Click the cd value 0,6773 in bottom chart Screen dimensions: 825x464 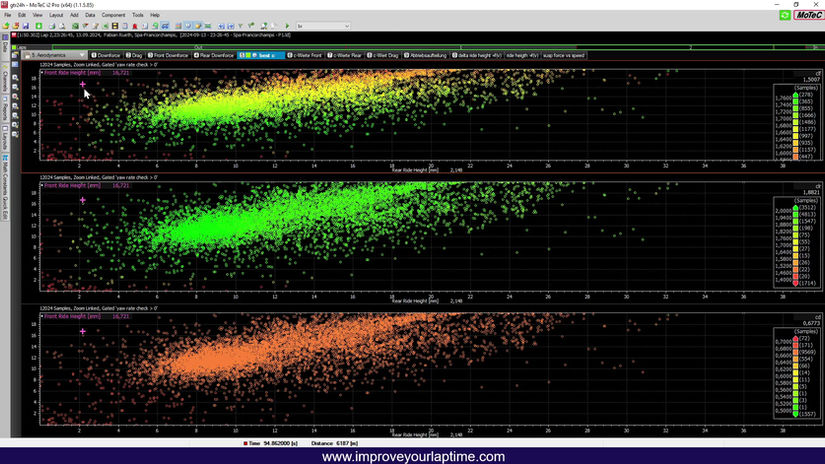point(811,324)
